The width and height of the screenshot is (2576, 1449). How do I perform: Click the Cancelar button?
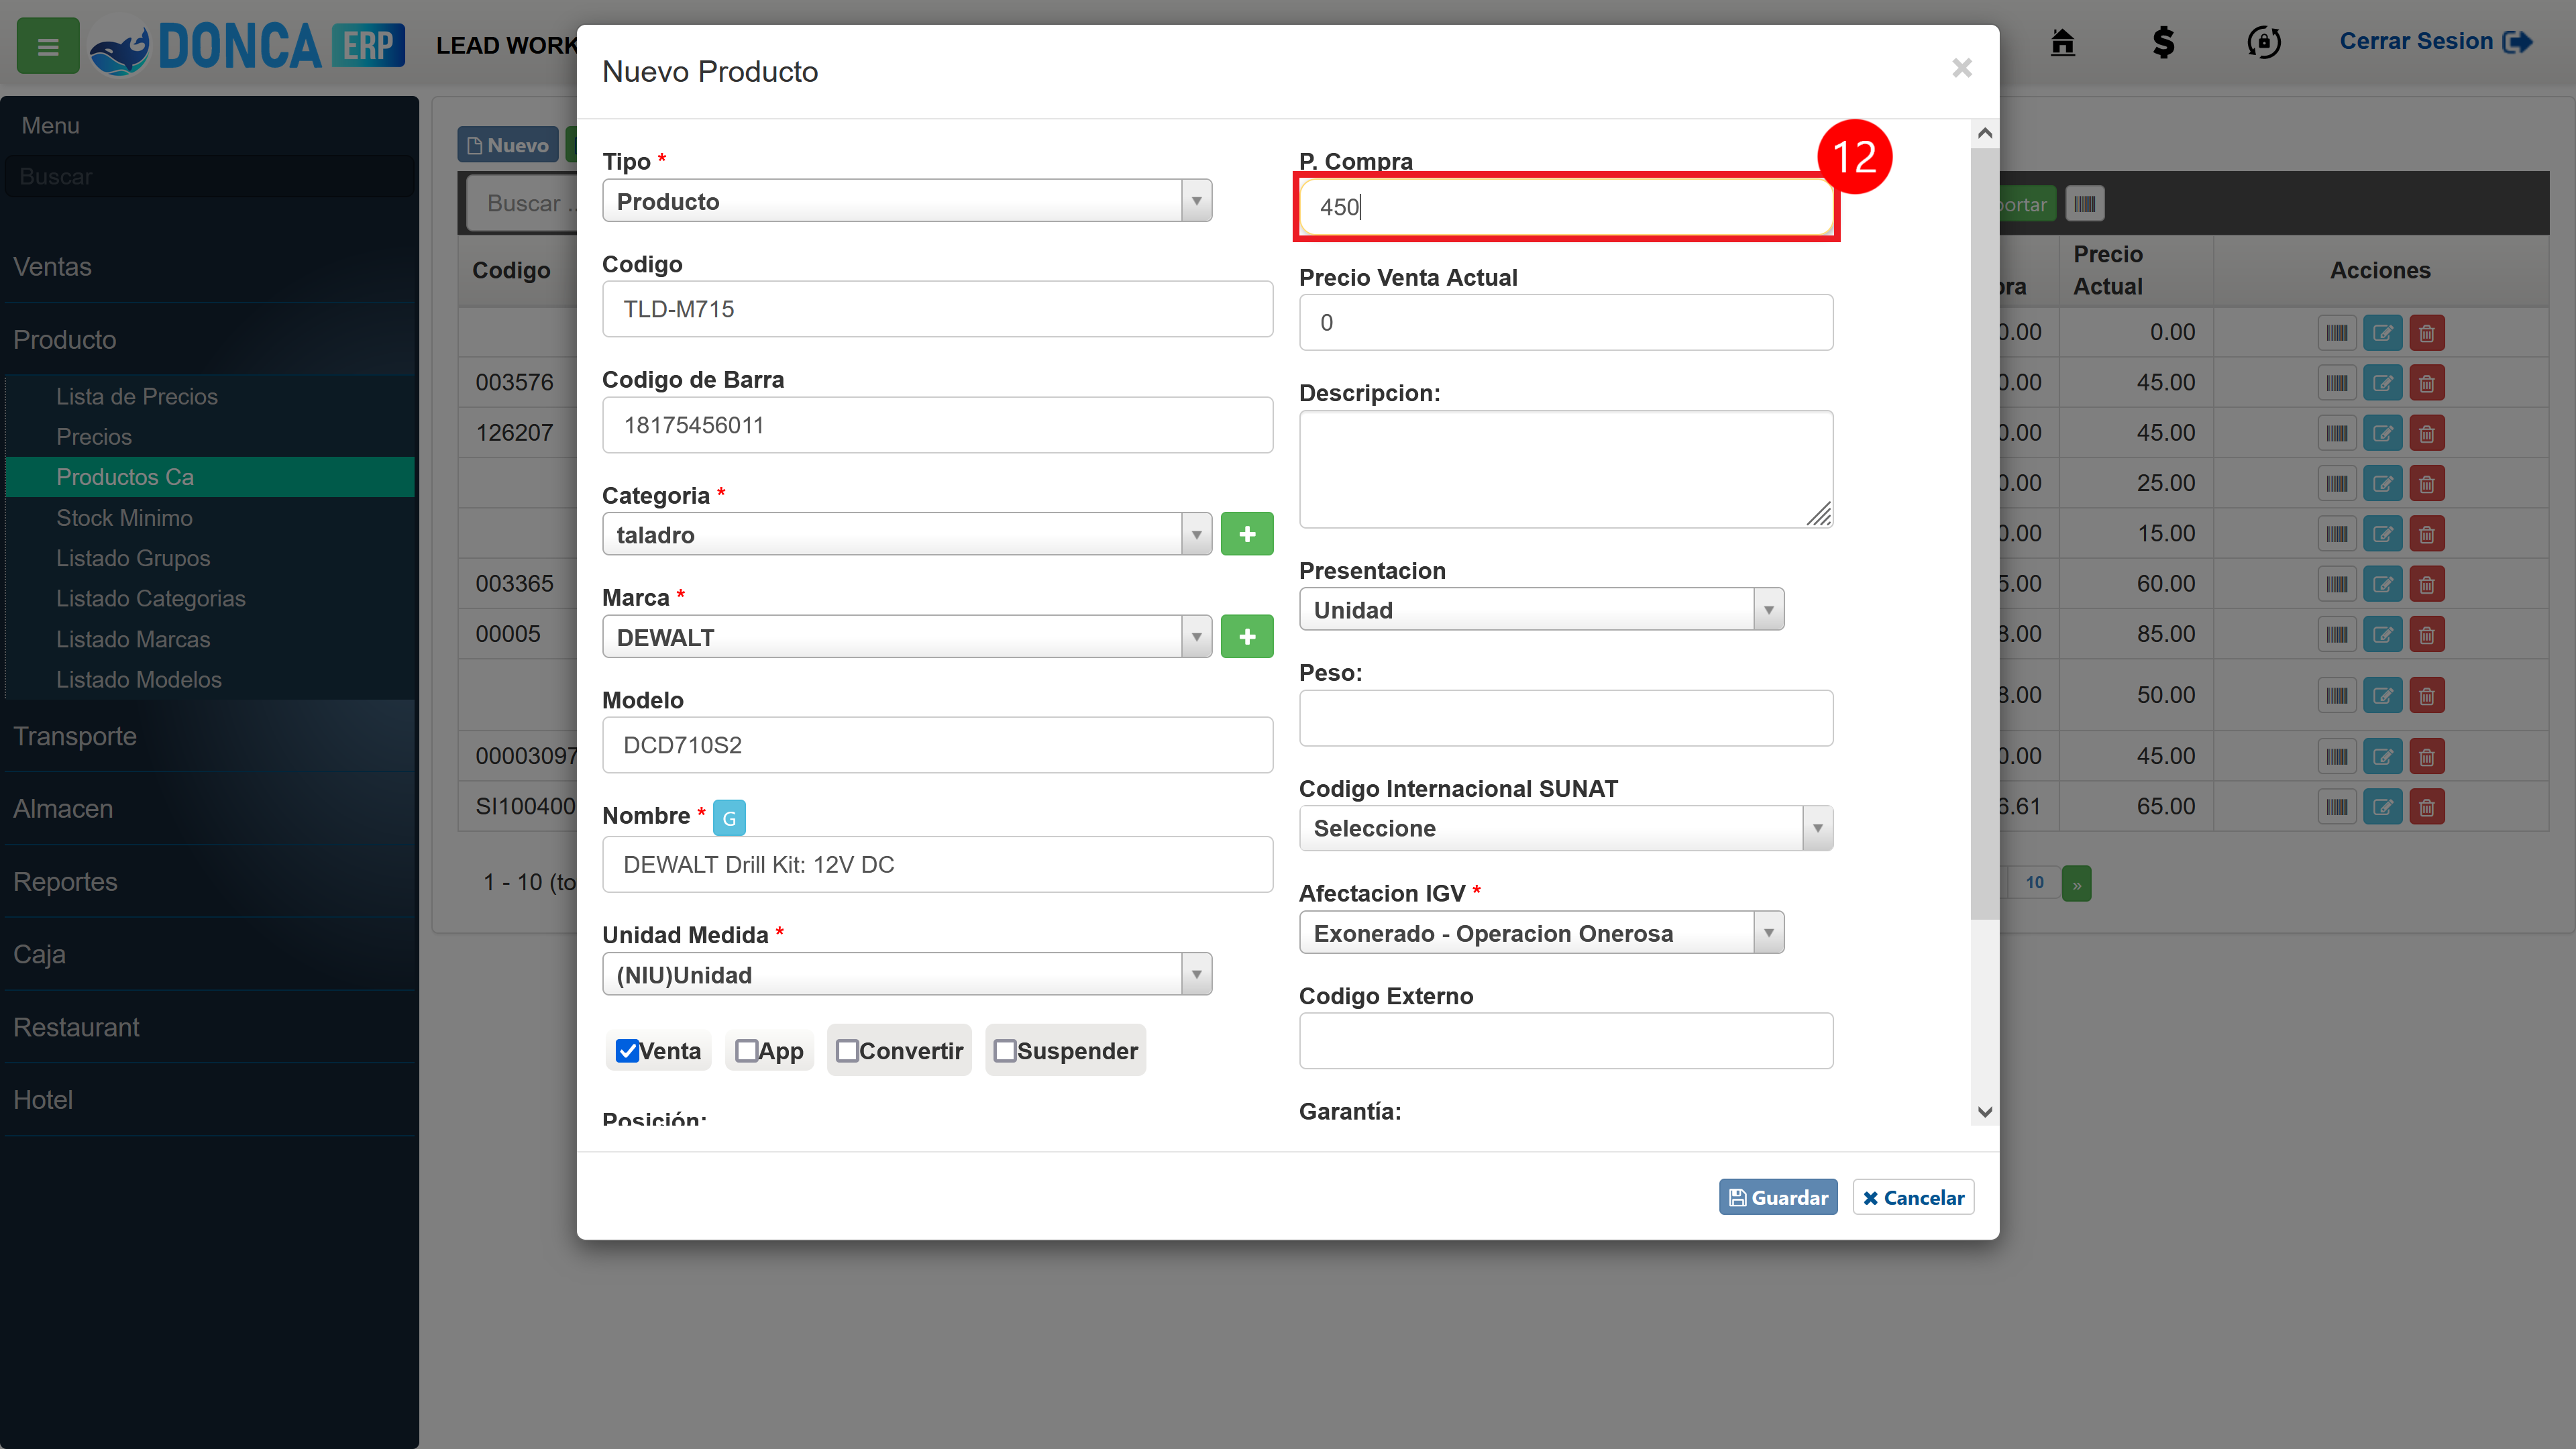click(1913, 1197)
